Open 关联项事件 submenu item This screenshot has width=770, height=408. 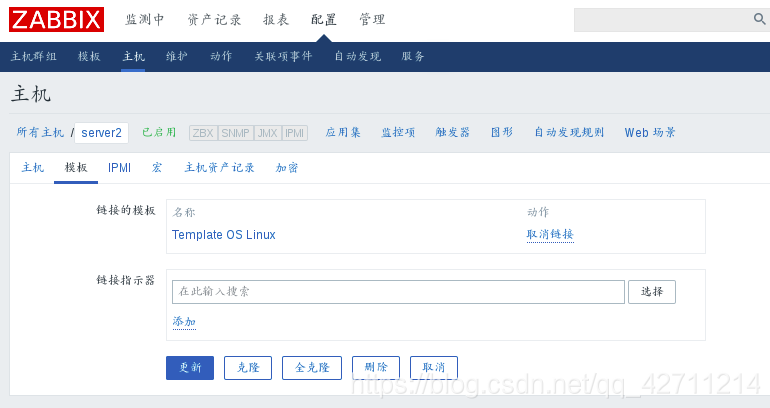pos(283,56)
